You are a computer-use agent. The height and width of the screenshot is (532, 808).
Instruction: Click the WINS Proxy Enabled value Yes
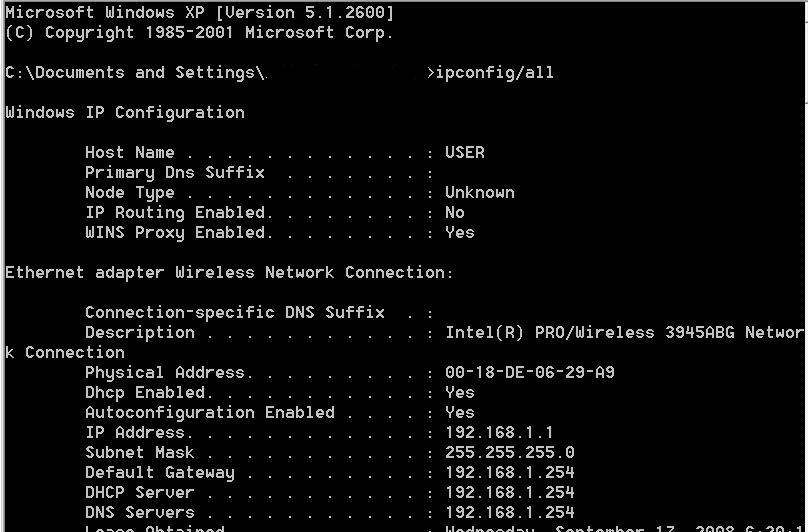pos(460,232)
